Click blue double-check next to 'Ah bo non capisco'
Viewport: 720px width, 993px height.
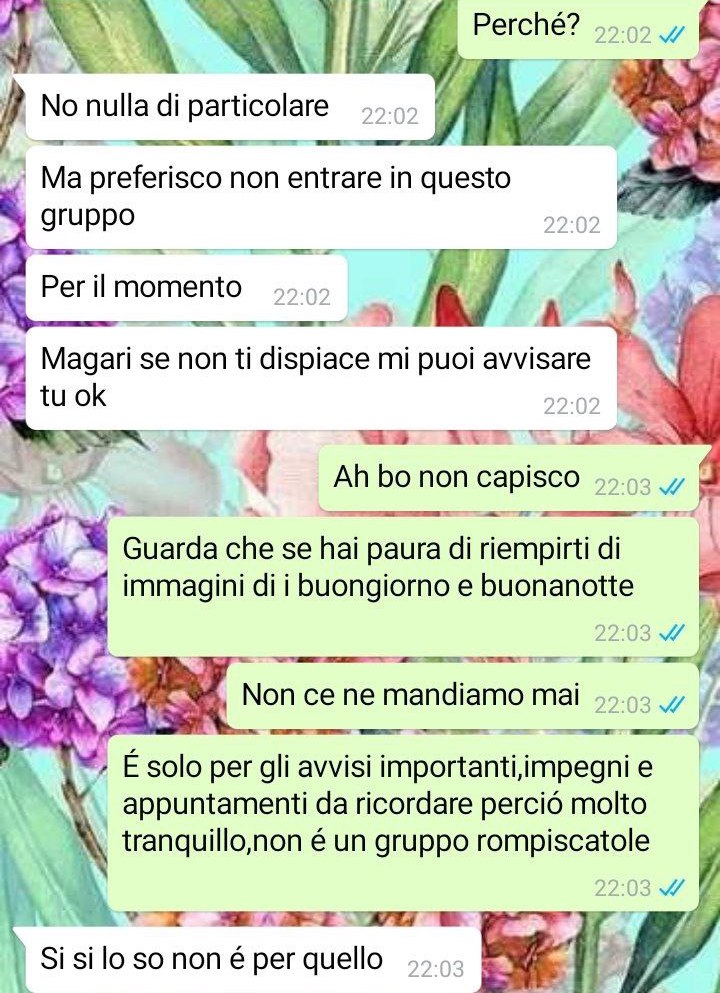(671, 487)
